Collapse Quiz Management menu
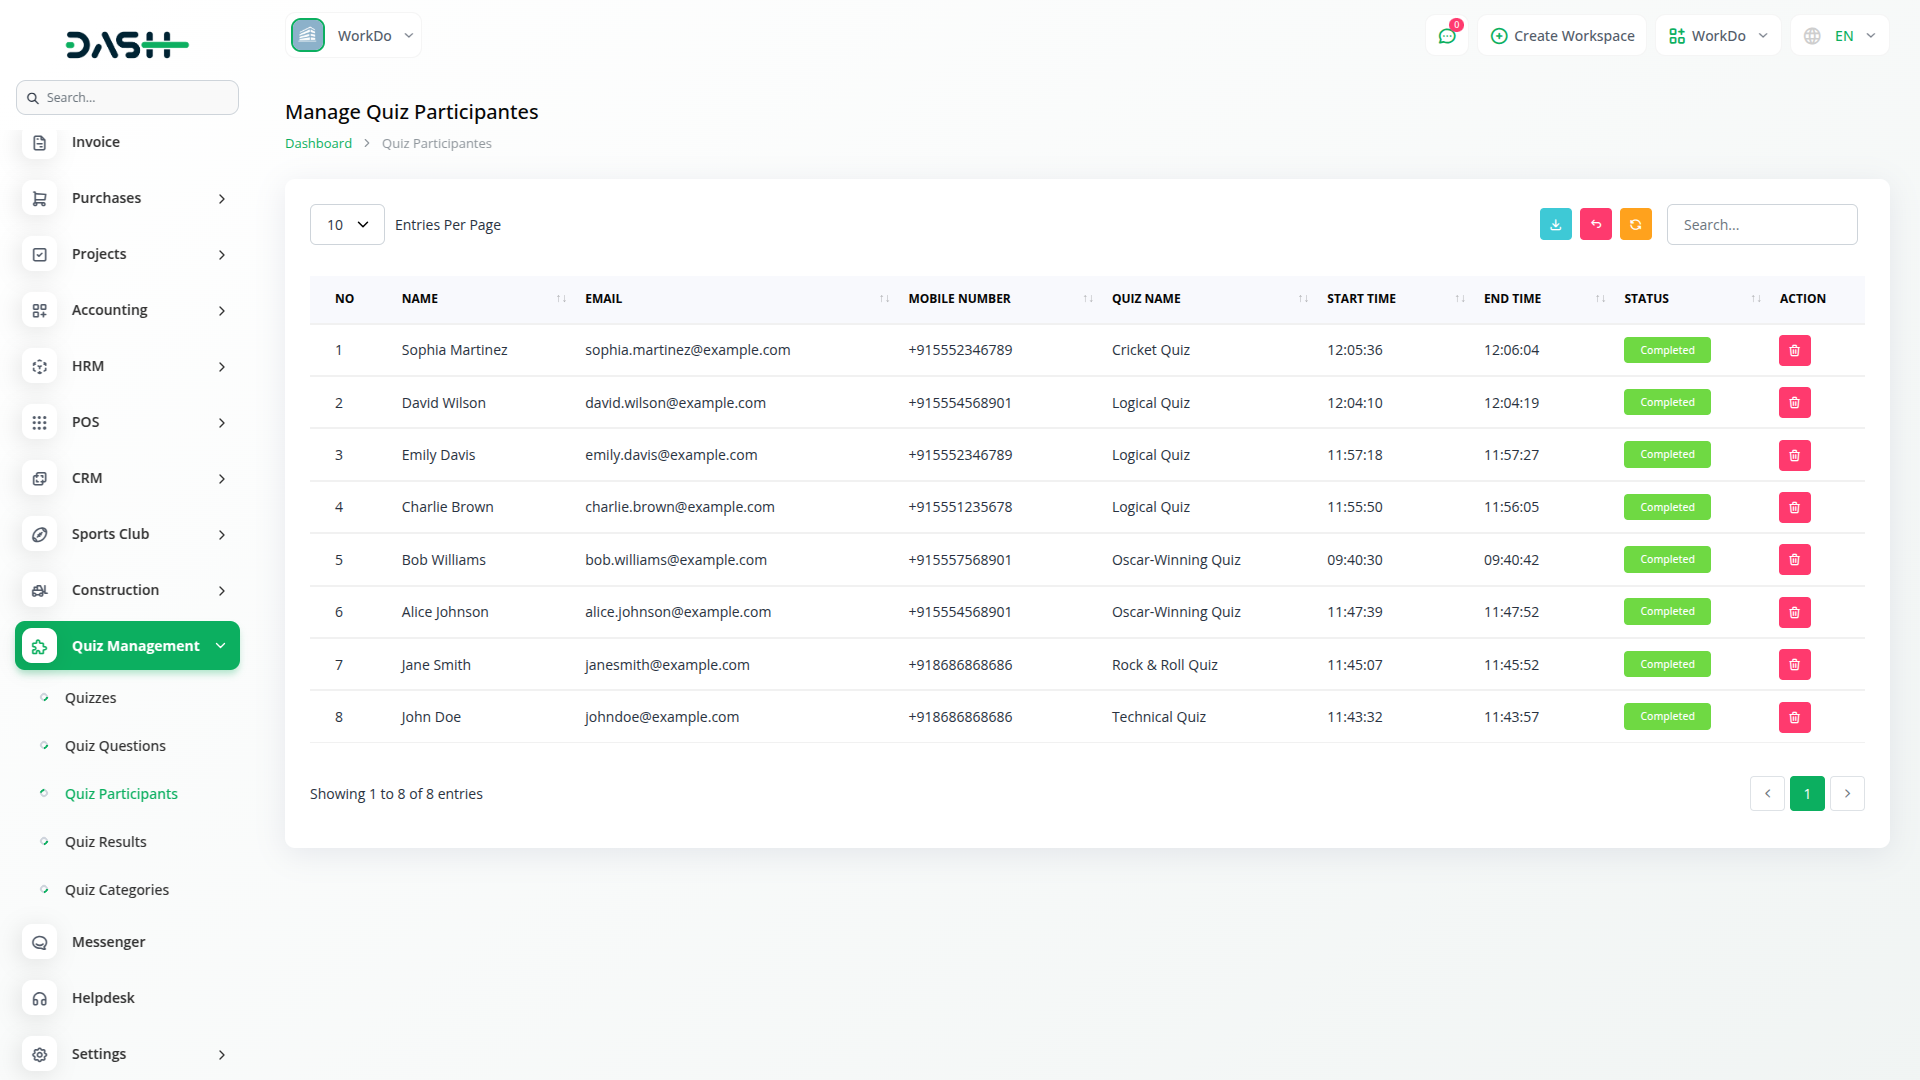 tap(127, 646)
